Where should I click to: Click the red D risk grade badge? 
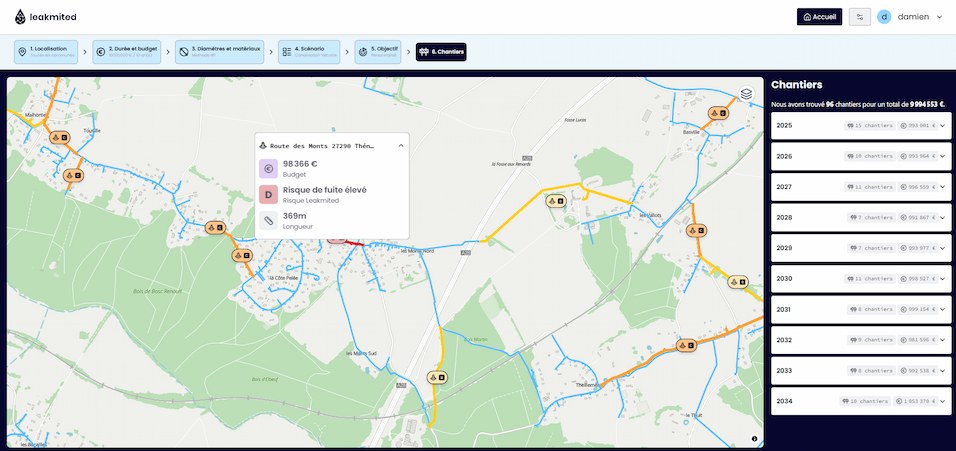point(268,194)
